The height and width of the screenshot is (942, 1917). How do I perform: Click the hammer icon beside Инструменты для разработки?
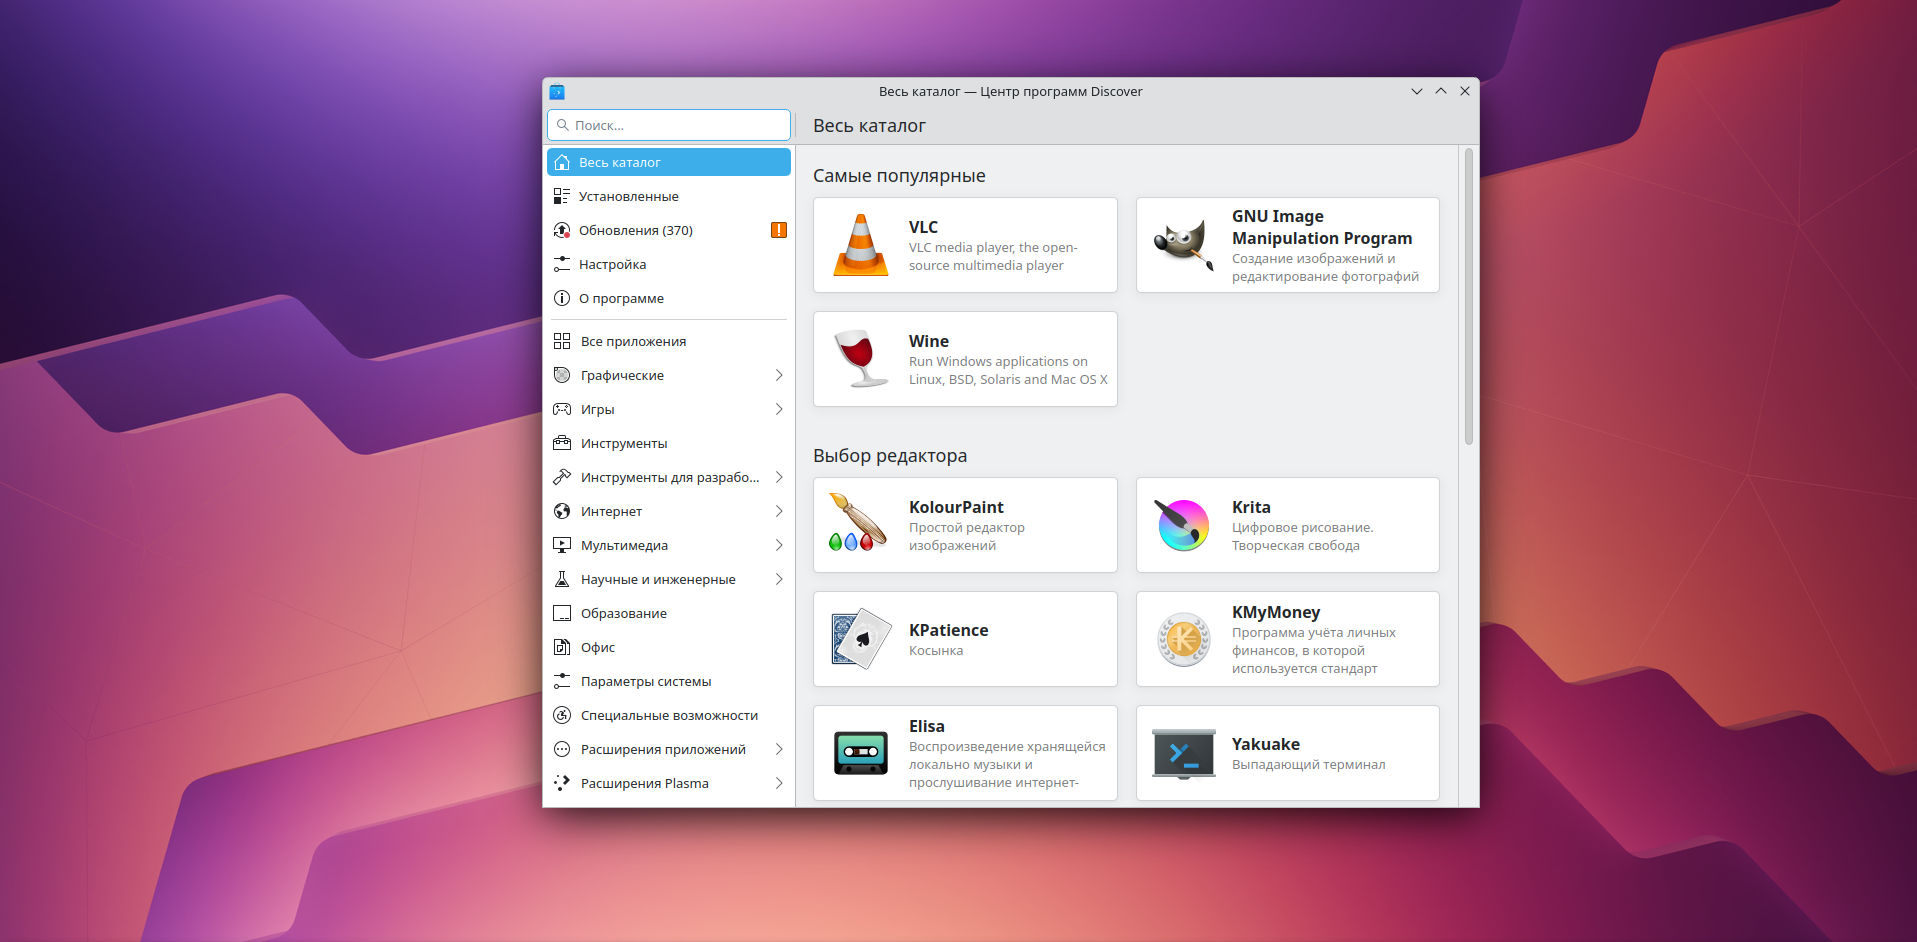(x=562, y=477)
